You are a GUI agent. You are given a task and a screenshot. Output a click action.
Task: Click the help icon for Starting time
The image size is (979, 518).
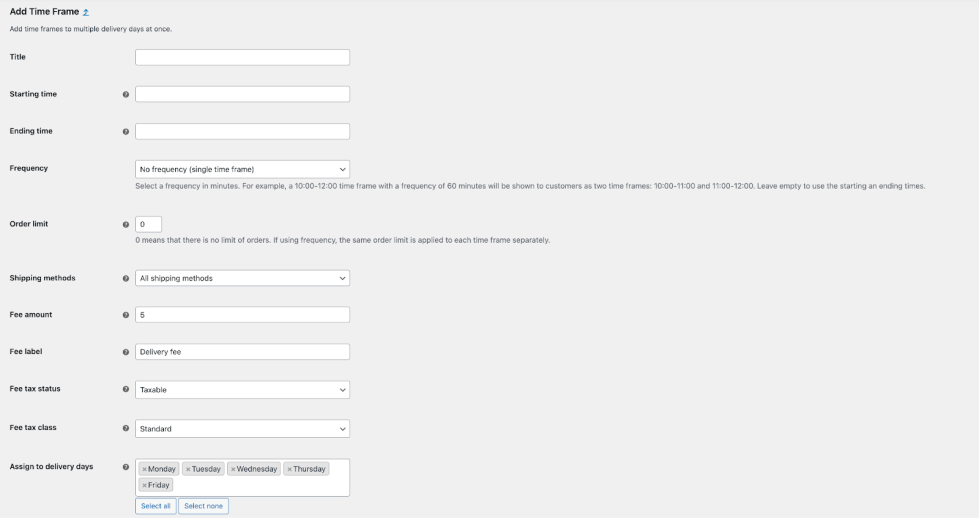(126, 95)
